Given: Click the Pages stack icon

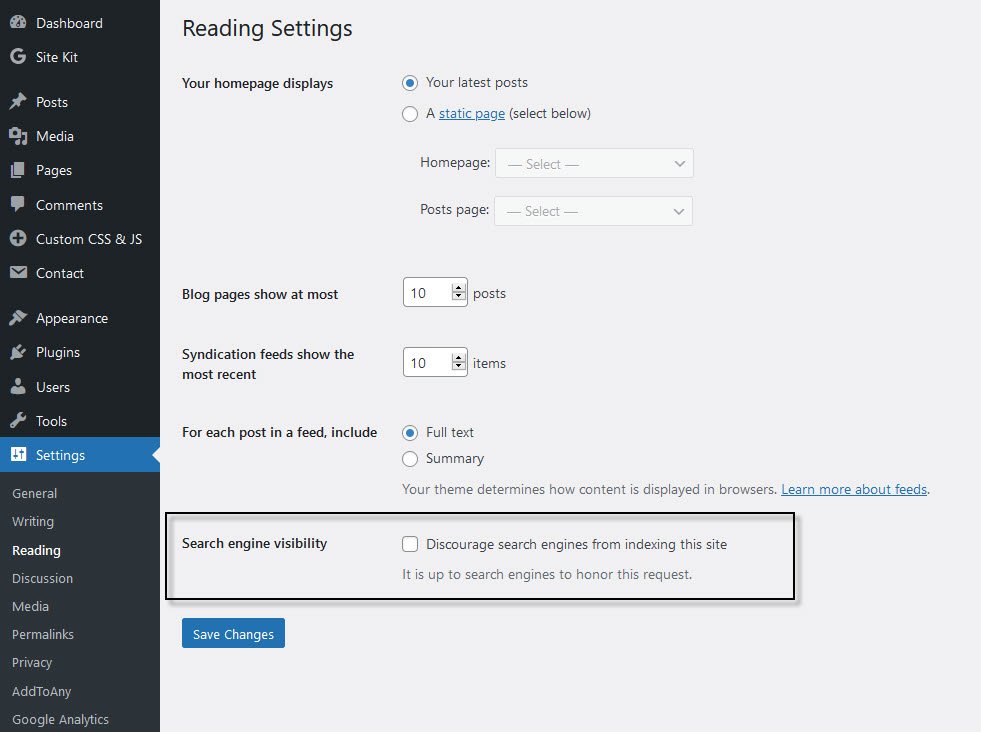Looking at the screenshot, I should pyautogui.click(x=18, y=170).
